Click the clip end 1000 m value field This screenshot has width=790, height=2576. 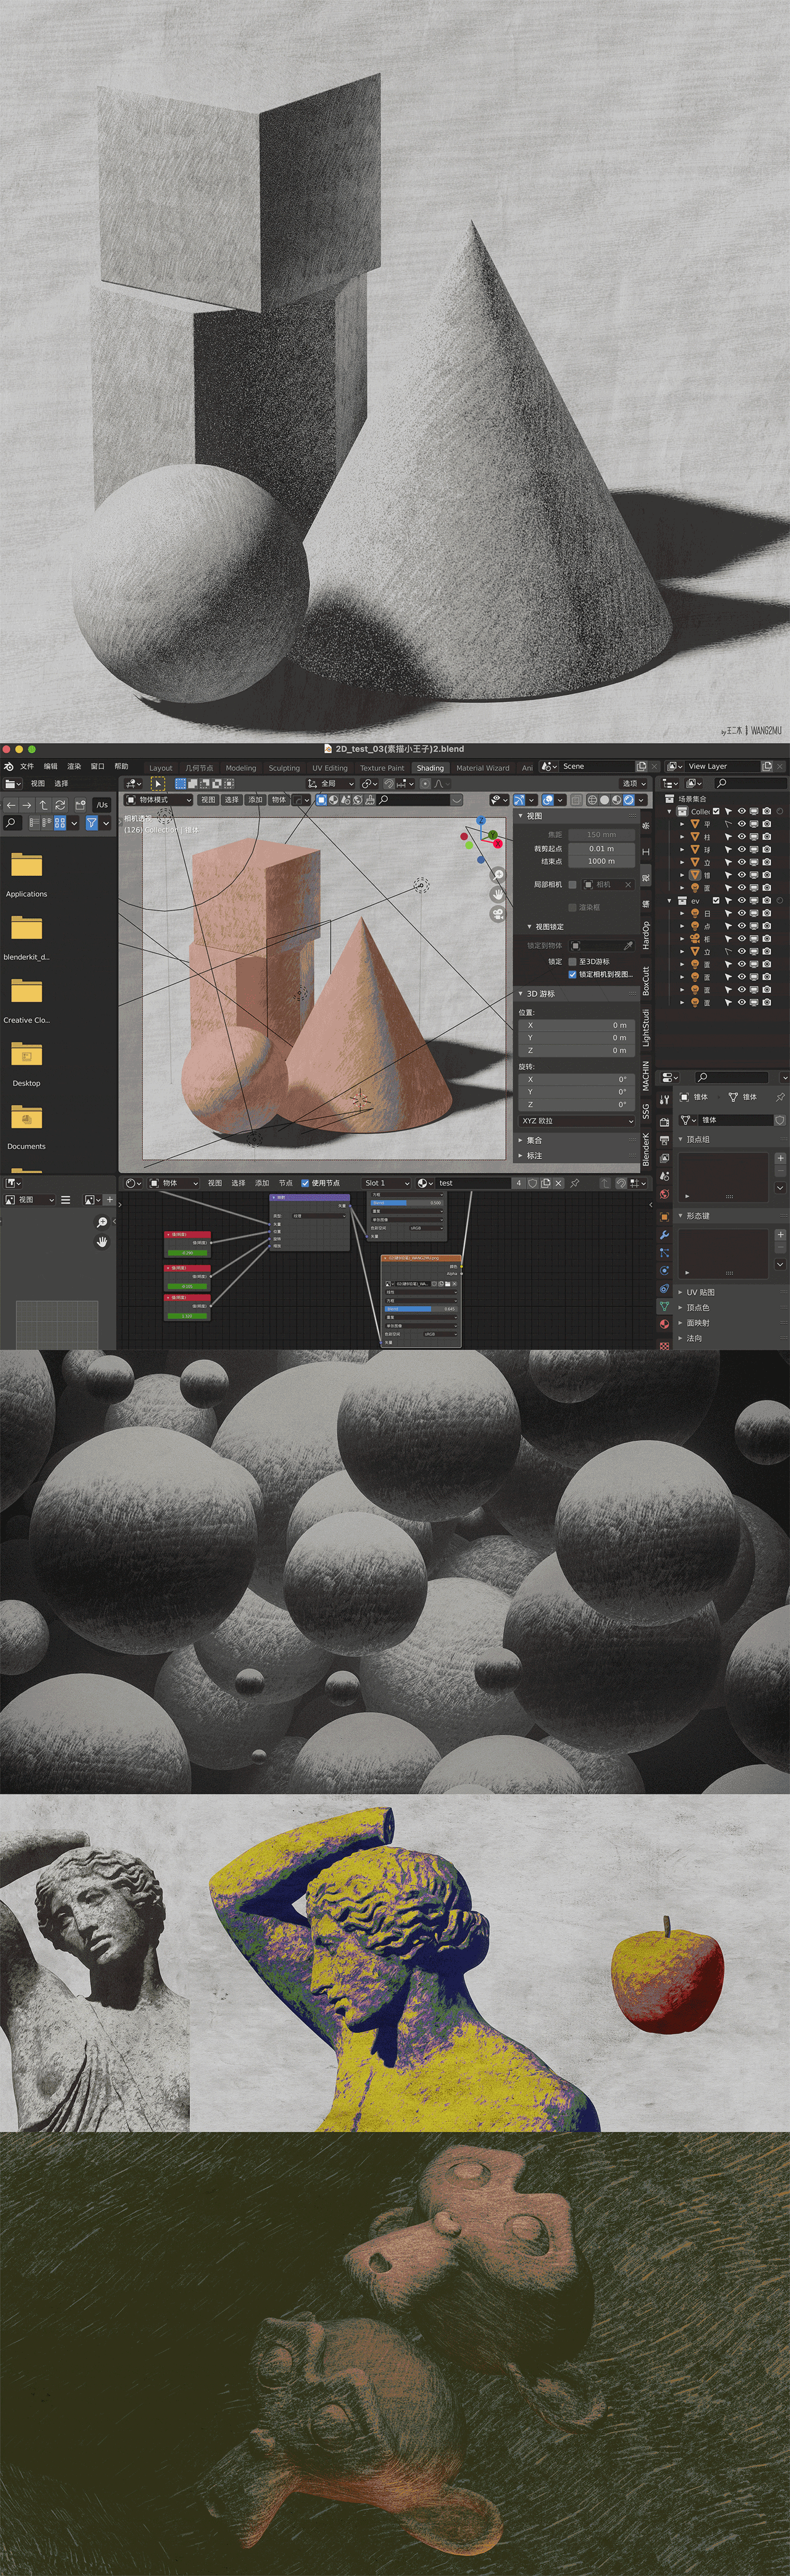coord(601,861)
